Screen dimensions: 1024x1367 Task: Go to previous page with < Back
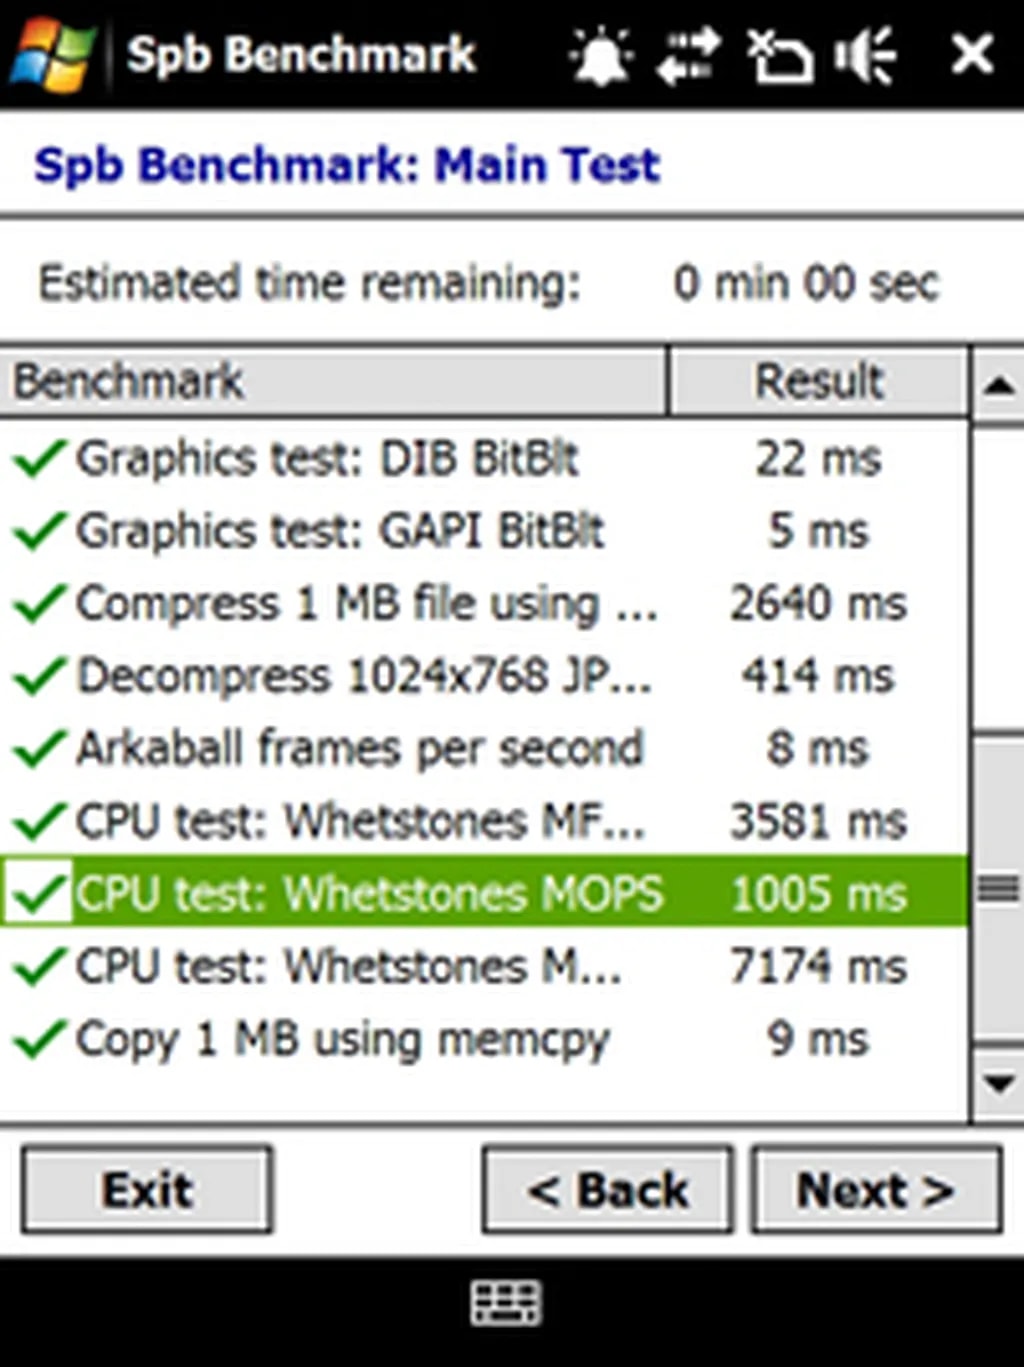click(x=608, y=1190)
